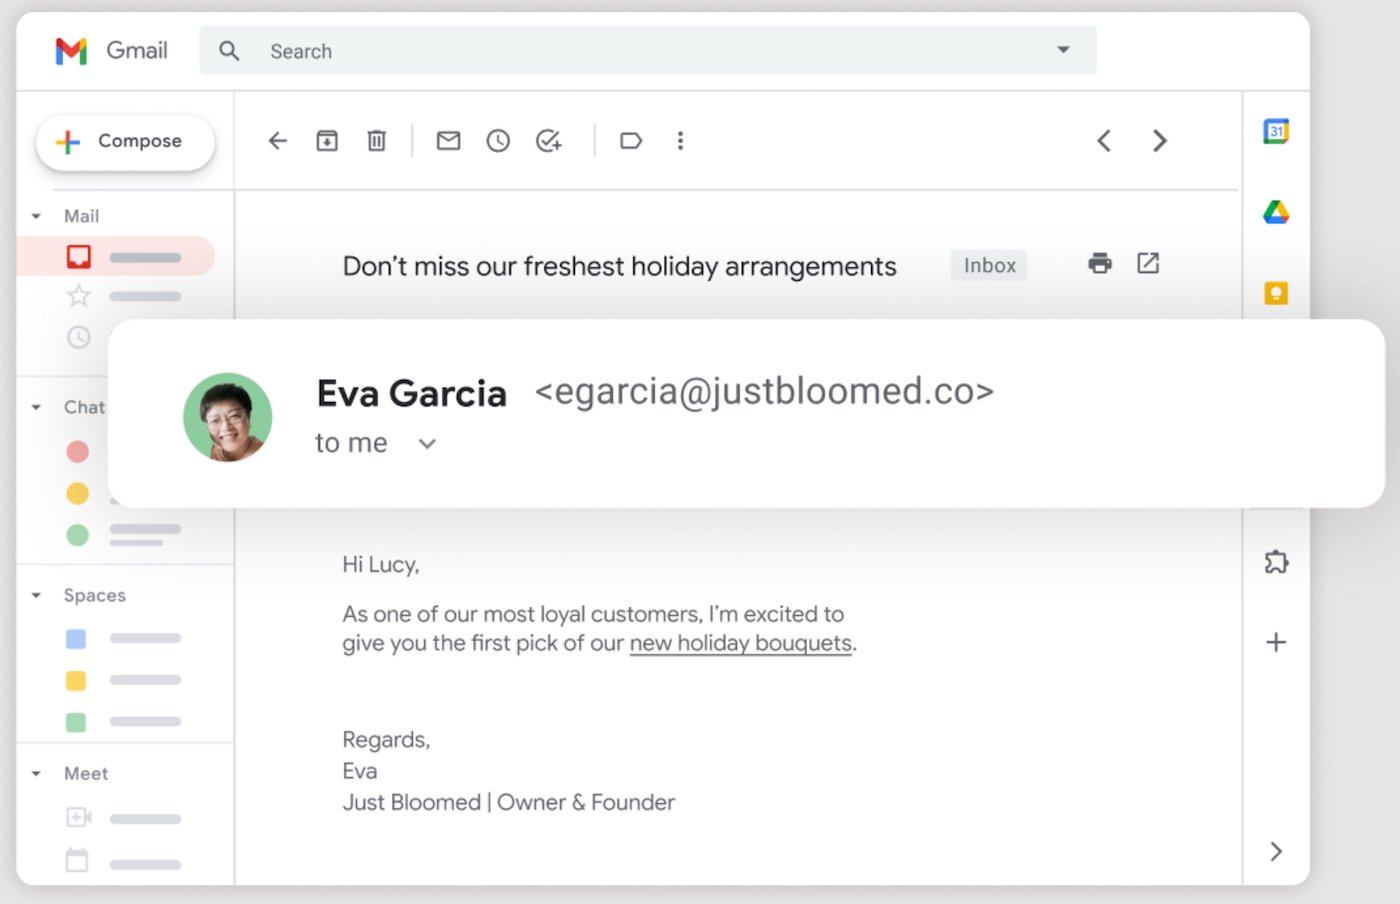This screenshot has height=904, width=1400.
Task: Collapse the Spaces section
Action: coord(37,595)
